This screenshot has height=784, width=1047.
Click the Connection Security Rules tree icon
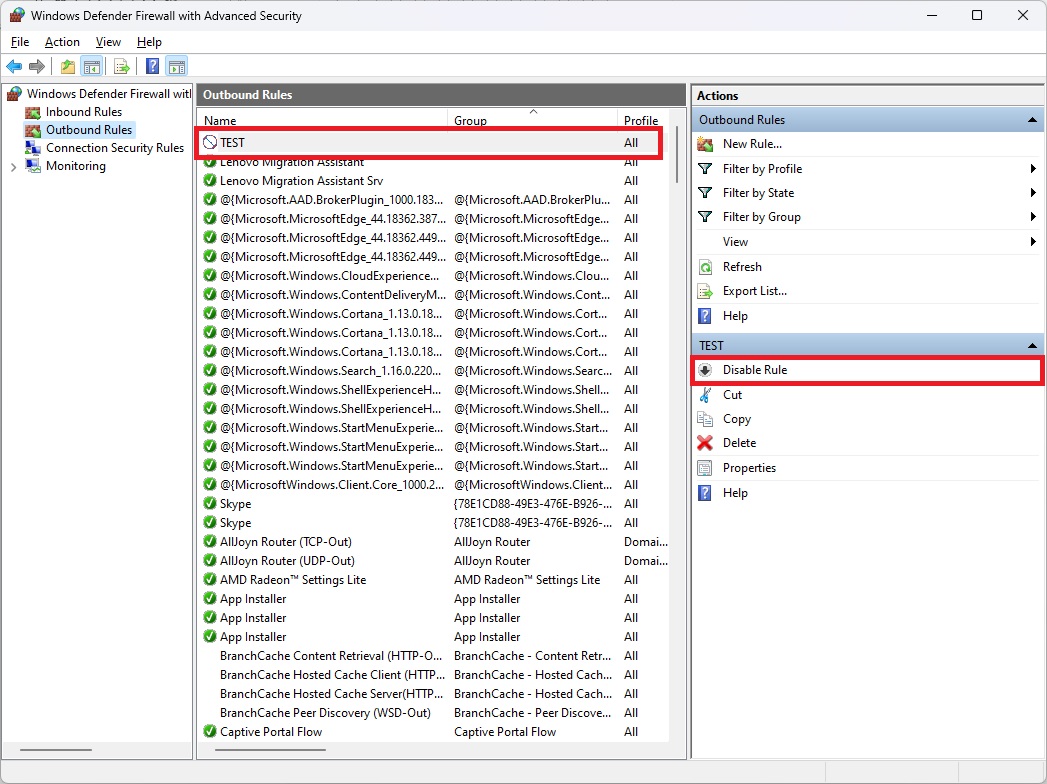click(33, 148)
